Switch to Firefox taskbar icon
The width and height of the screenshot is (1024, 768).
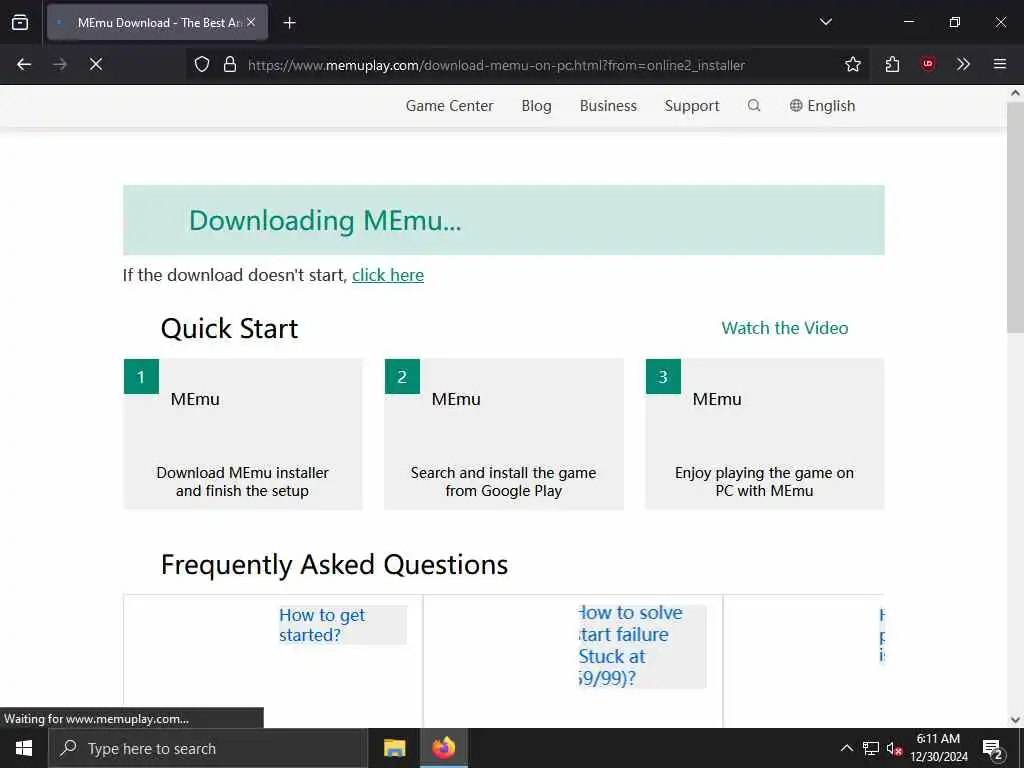pos(443,748)
